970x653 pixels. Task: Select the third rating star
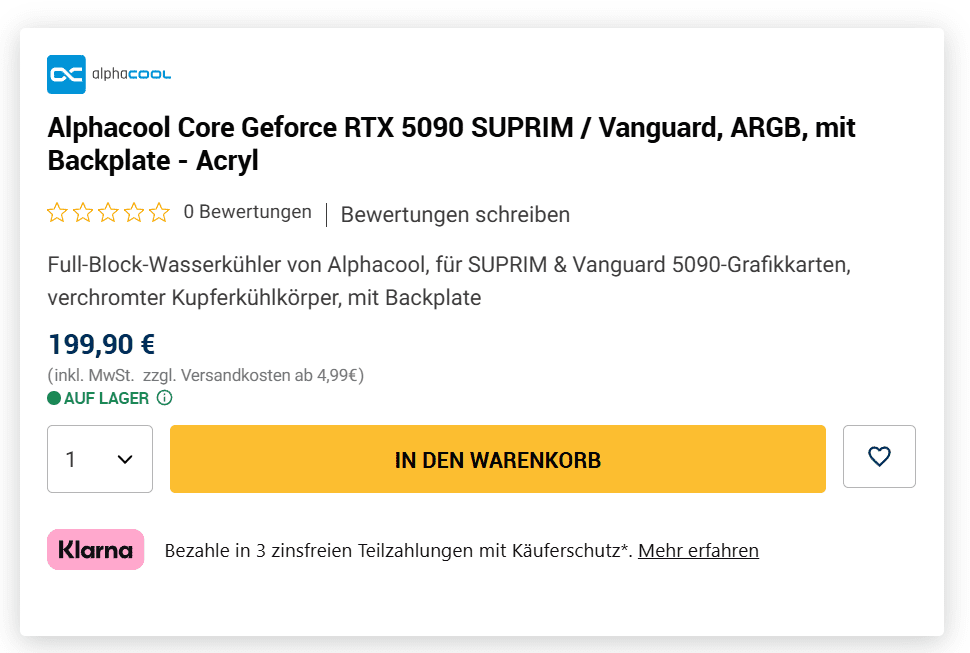pos(108,212)
